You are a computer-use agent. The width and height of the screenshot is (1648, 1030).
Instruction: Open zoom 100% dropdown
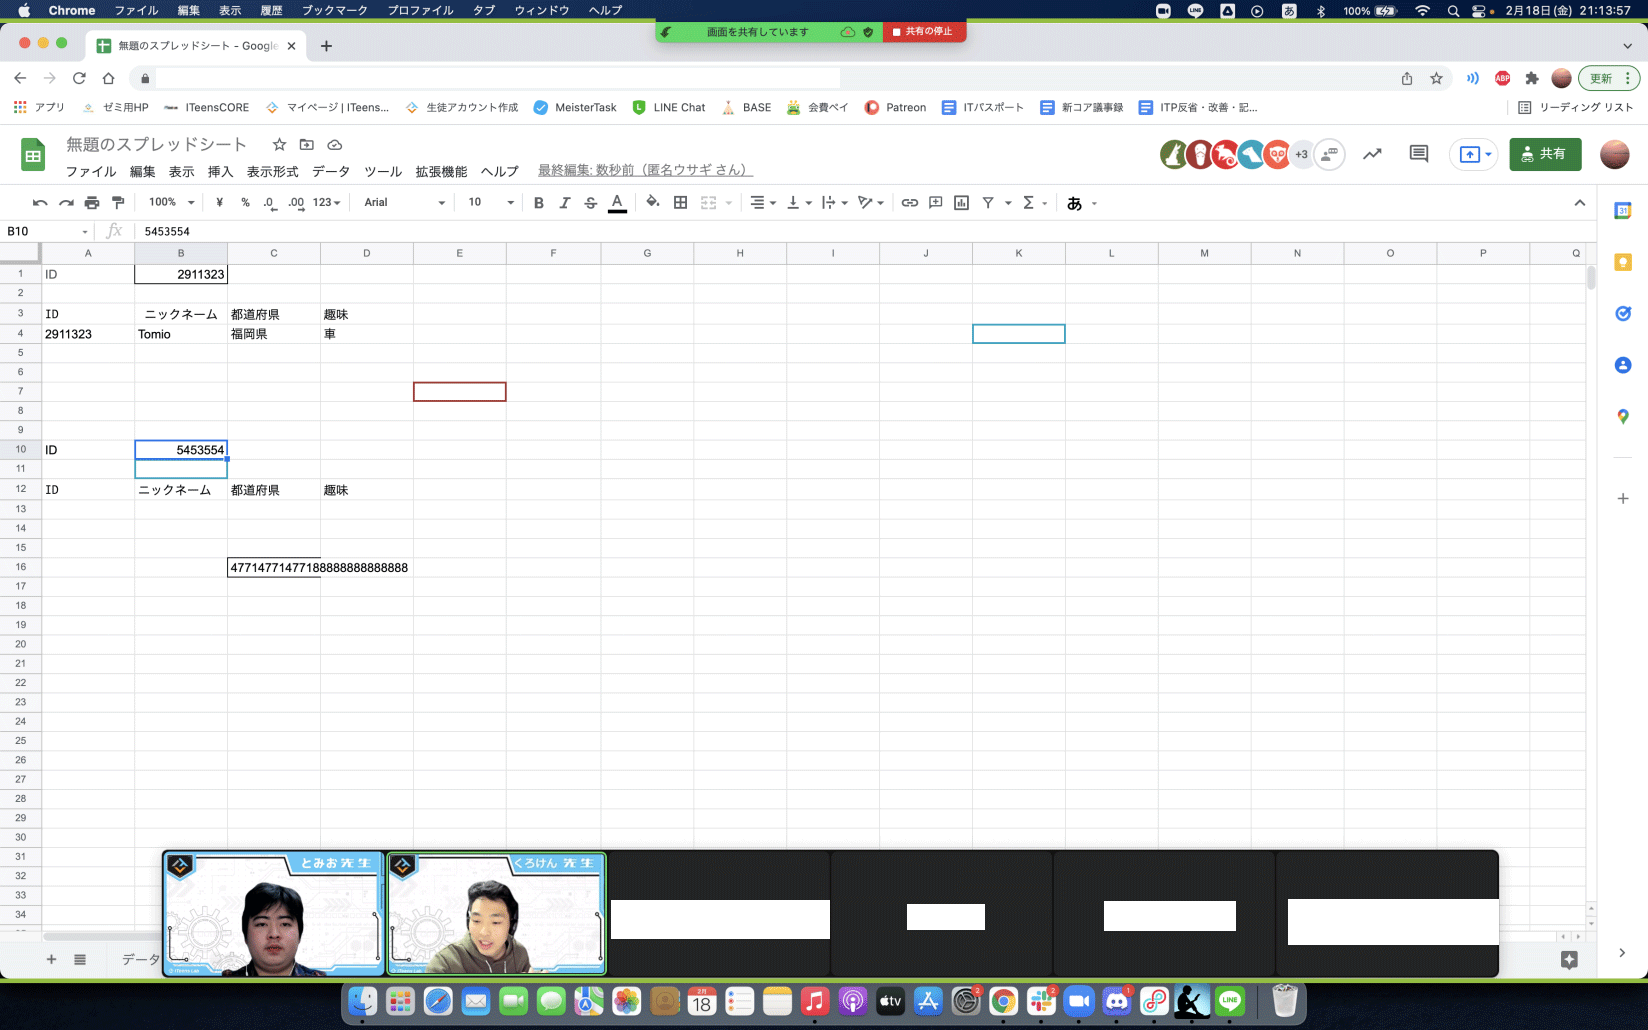[171, 203]
